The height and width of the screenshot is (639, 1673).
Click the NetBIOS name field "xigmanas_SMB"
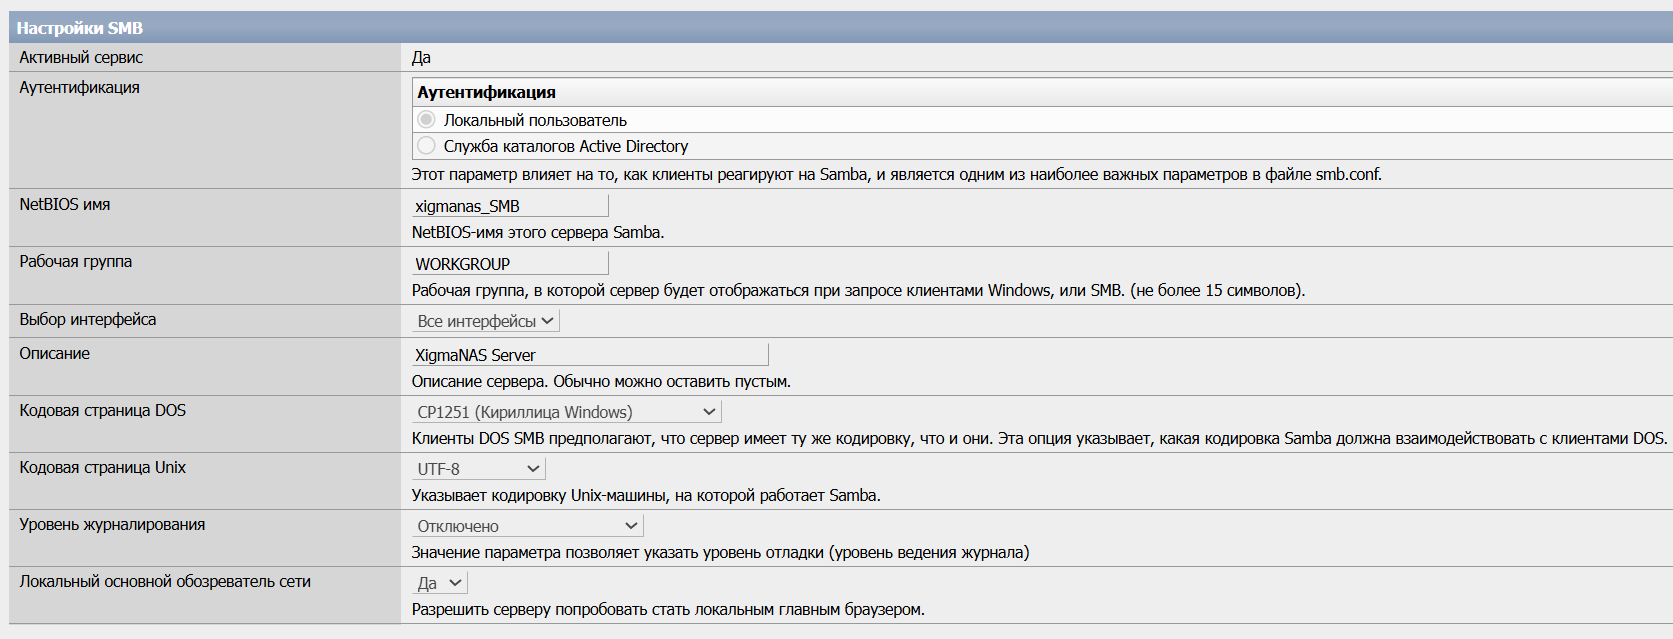pyautogui.click(x=509, y=206)
